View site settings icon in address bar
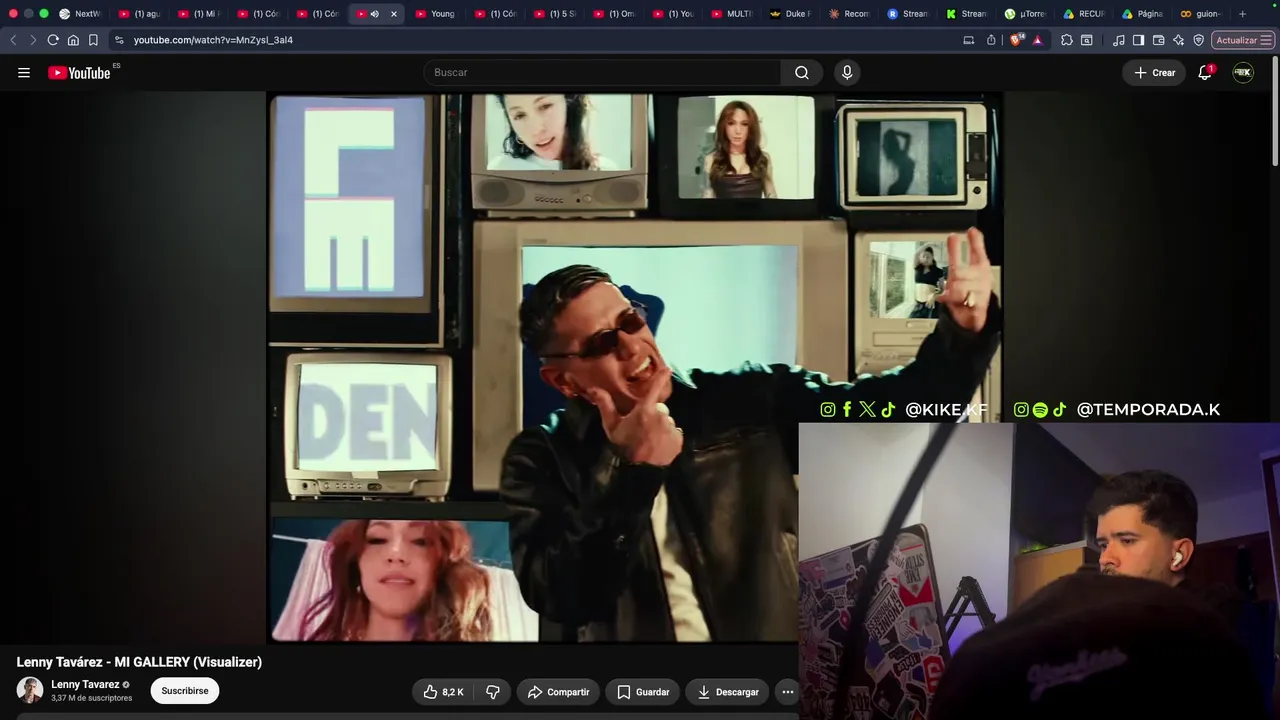Image resolution: width=1280 pixels, height=720 pixels. [x=119, y=40]
